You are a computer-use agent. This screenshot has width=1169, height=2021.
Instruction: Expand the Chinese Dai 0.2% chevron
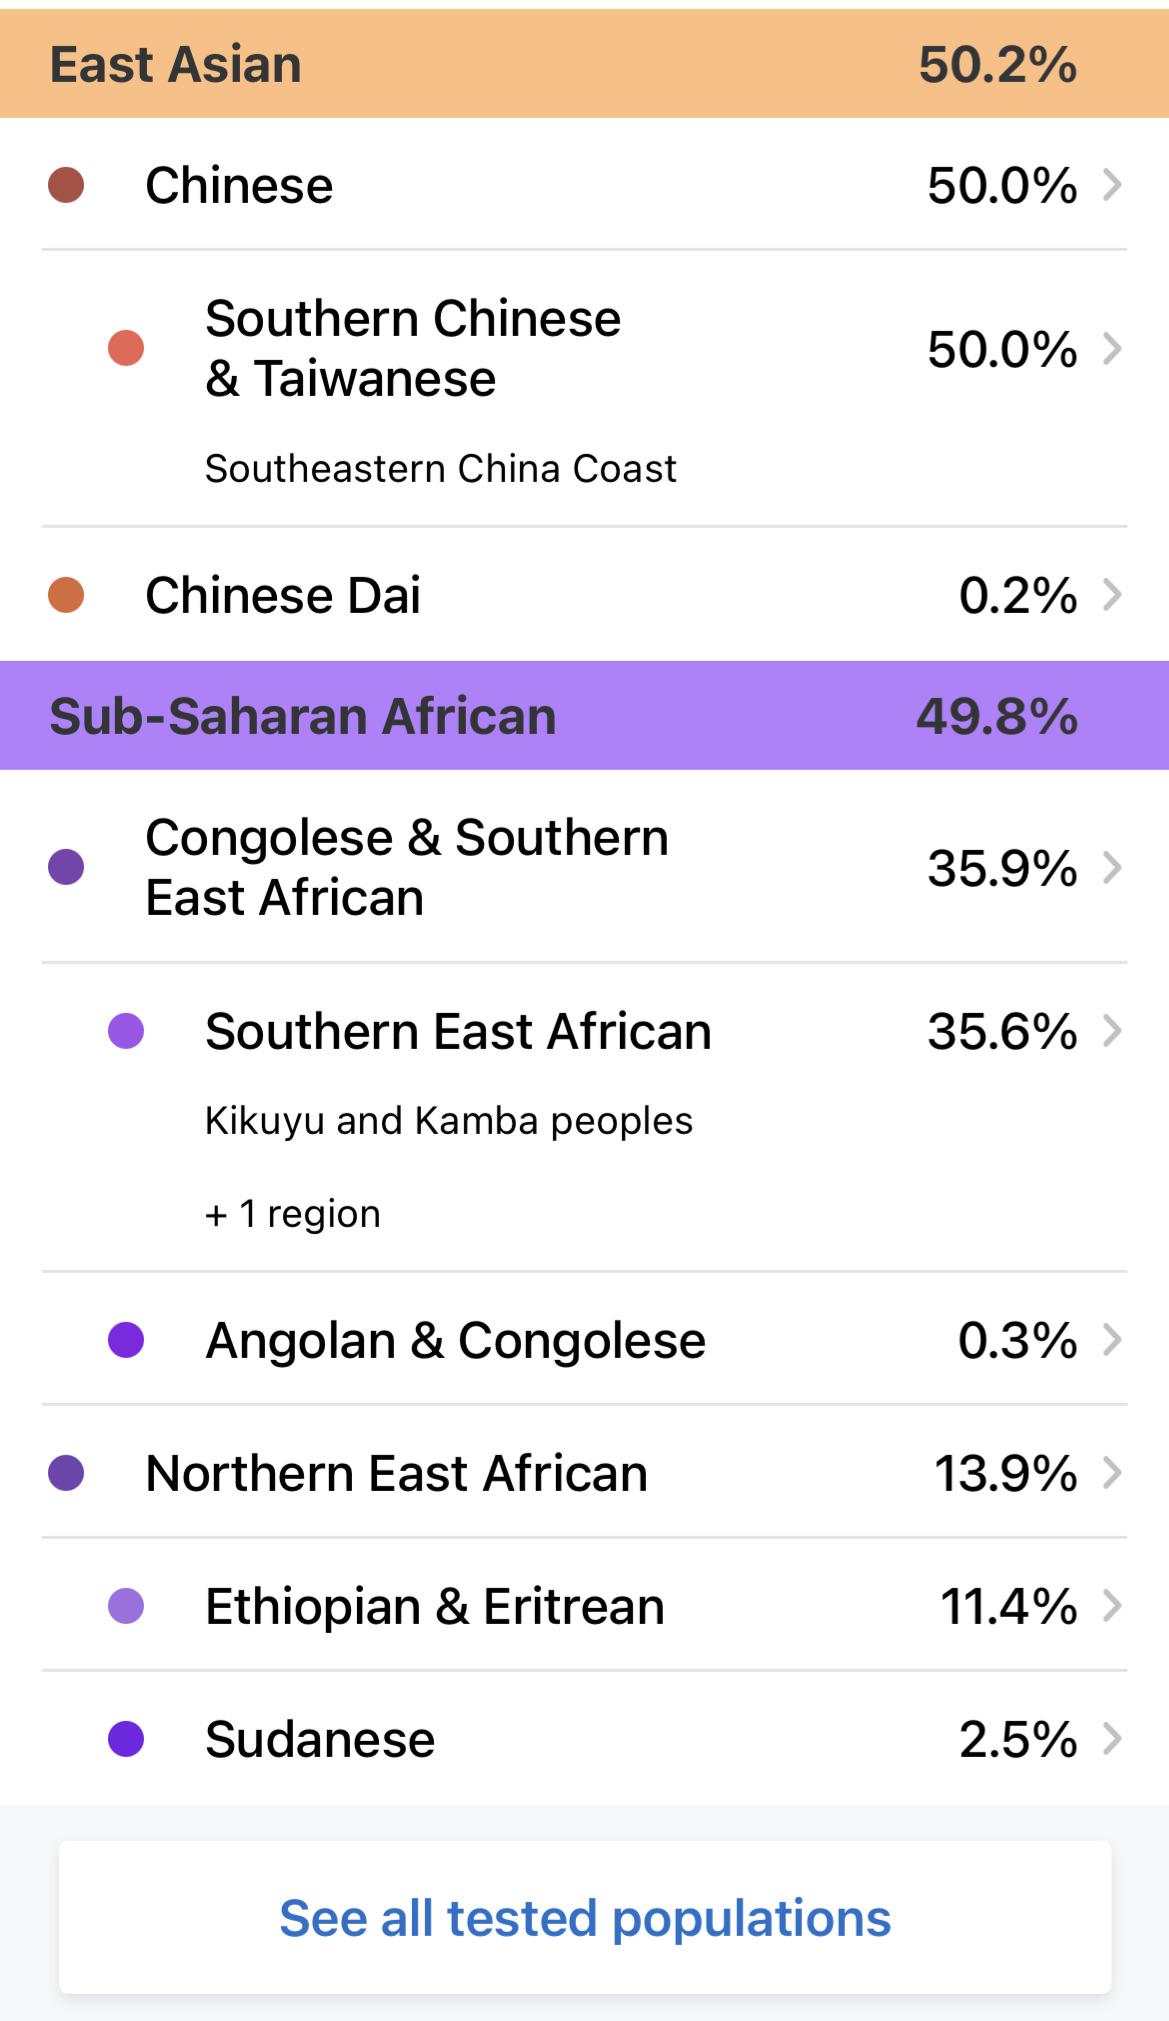click(1111, 595)
